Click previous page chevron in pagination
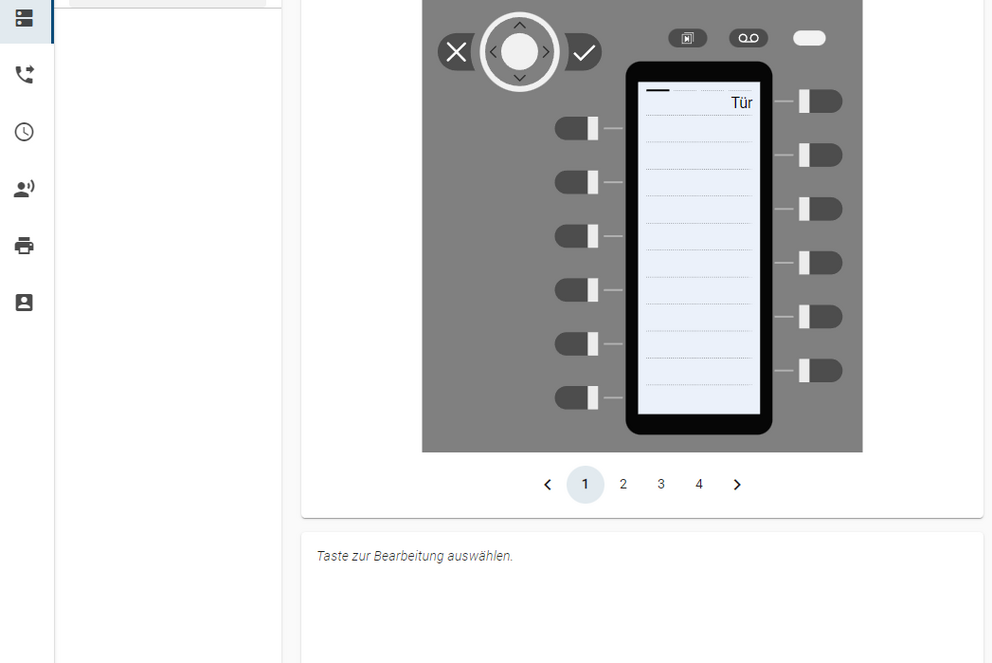Screen dimensions: 992x663 (x=547, y=484)
